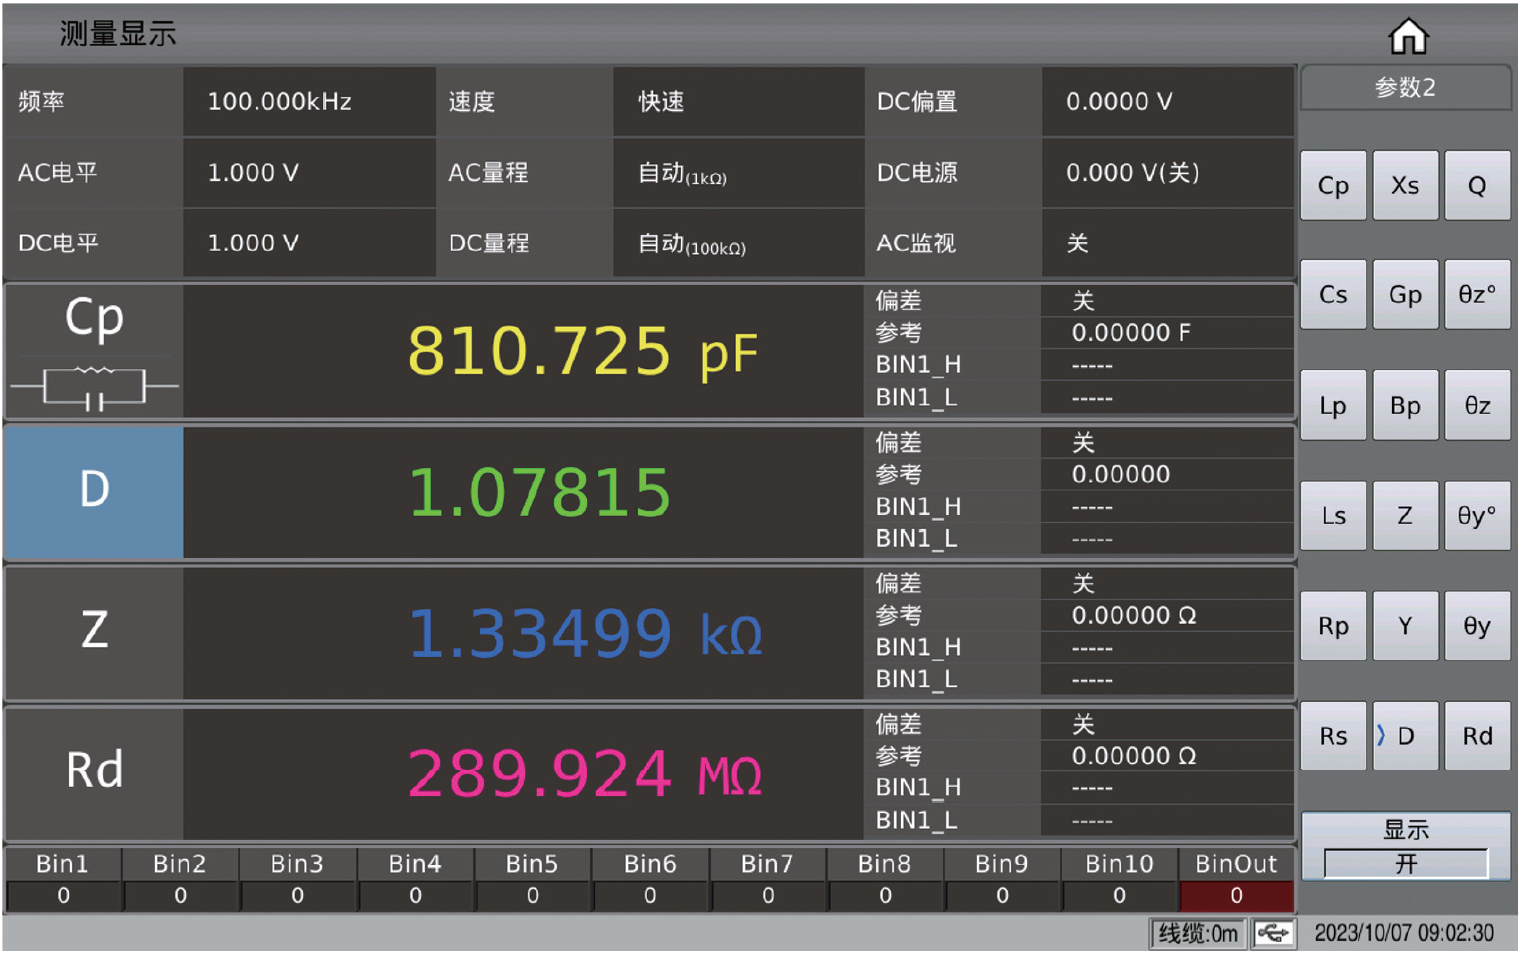Choose the Xs parameter button
The image size is (1519, 953).
coord(1404,186)
